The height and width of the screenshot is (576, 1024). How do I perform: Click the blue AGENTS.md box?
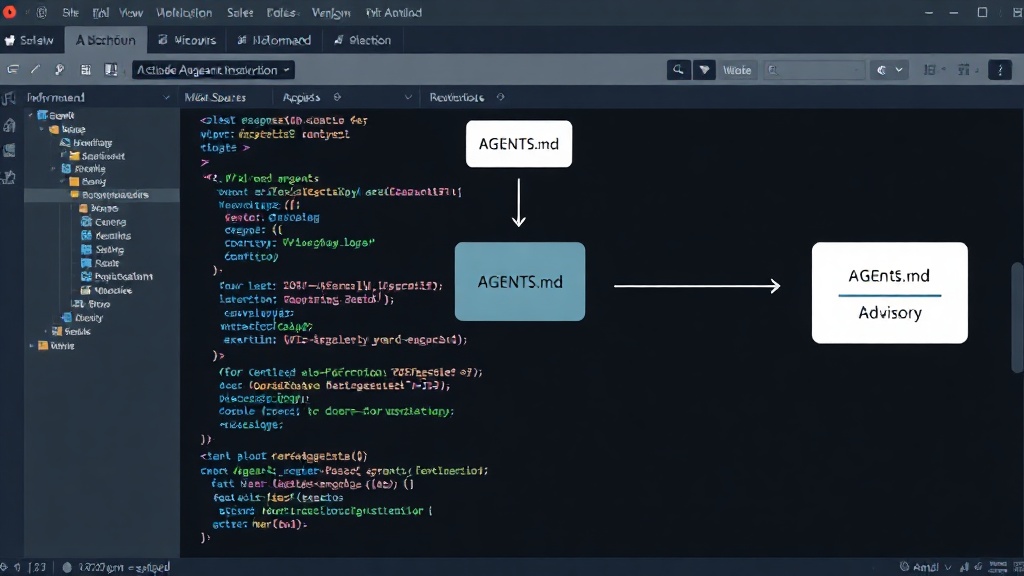(520, 281)
